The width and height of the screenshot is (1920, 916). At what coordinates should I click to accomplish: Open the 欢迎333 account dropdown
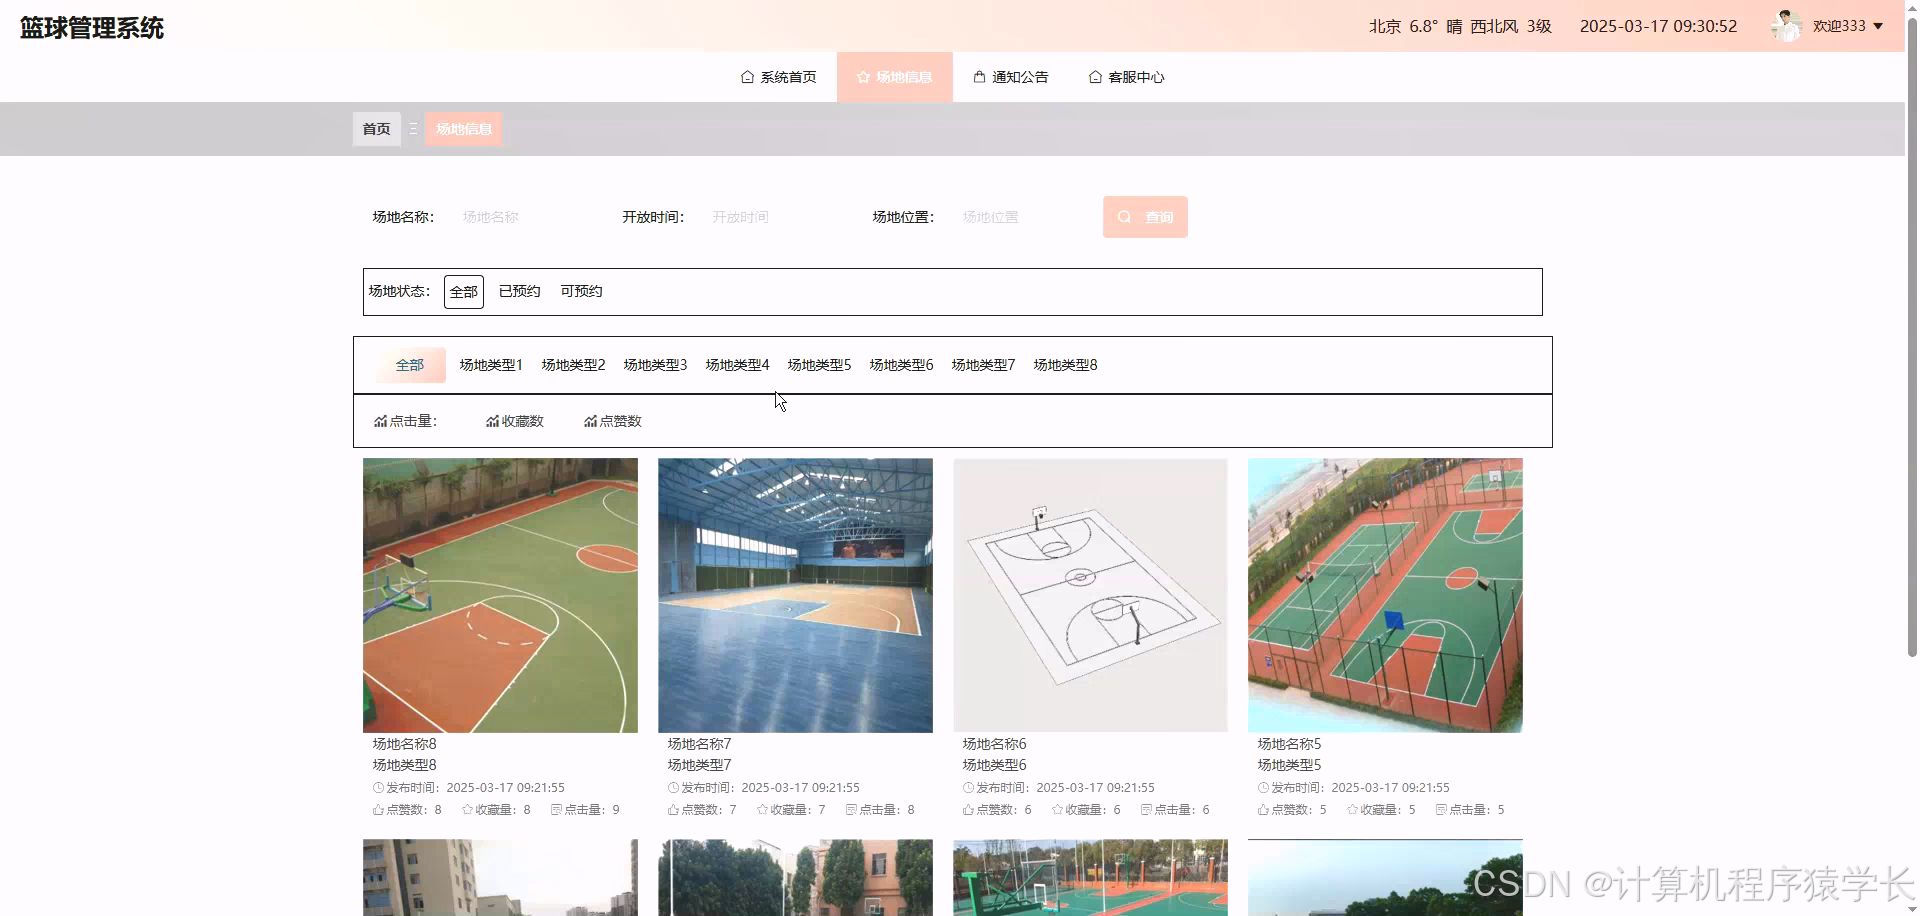[x=1846, y=26]
